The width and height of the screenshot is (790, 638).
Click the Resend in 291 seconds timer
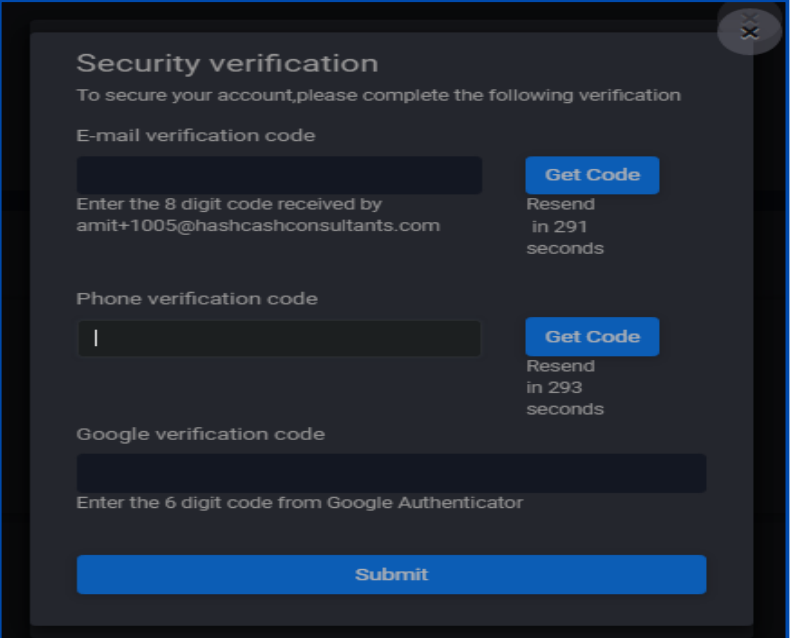tap(565, 226)
